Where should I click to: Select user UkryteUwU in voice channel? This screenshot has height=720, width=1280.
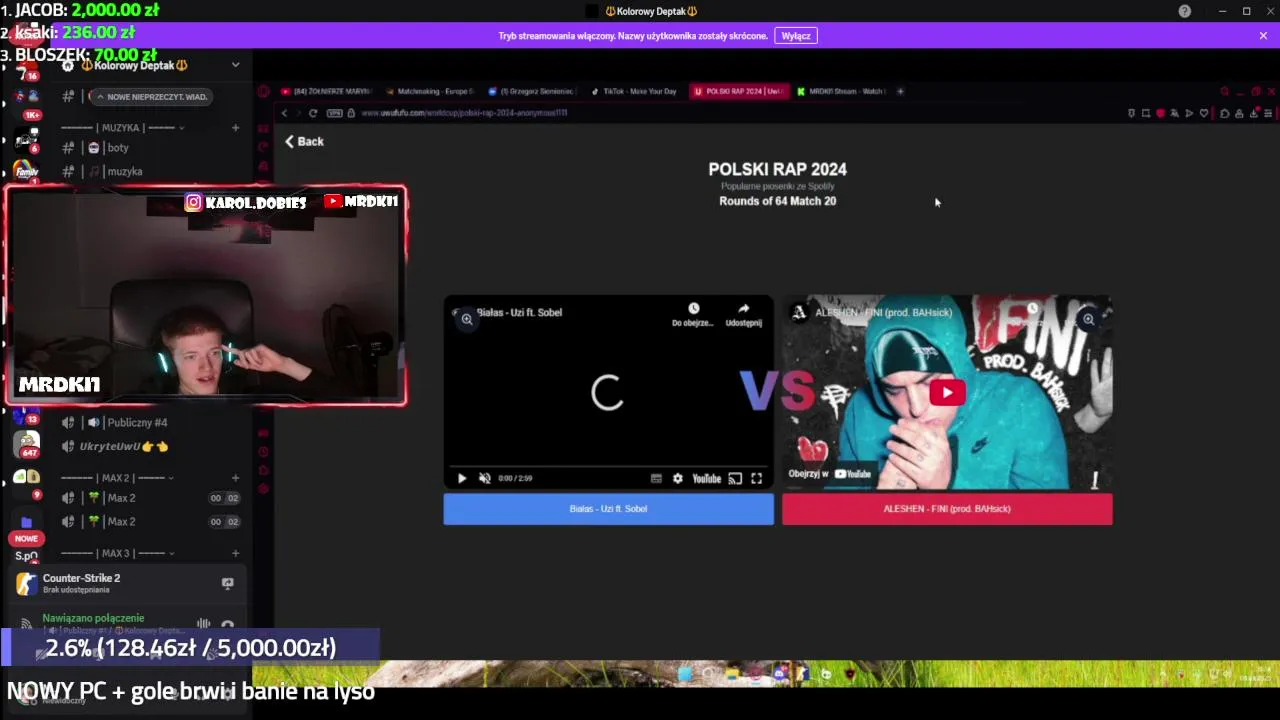pos(124,446)
